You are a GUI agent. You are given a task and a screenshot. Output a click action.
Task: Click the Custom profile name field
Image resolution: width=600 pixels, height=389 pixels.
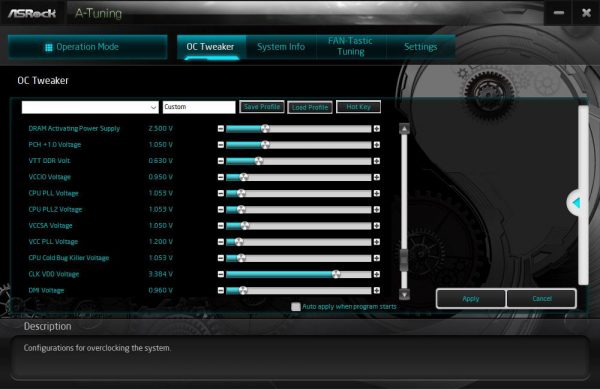(199, 107)
